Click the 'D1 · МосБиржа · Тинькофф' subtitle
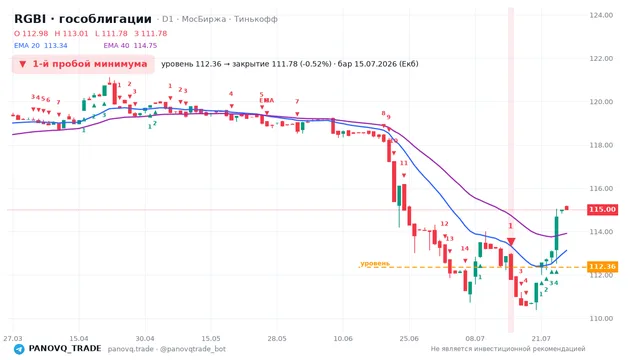 coord(220,19)
